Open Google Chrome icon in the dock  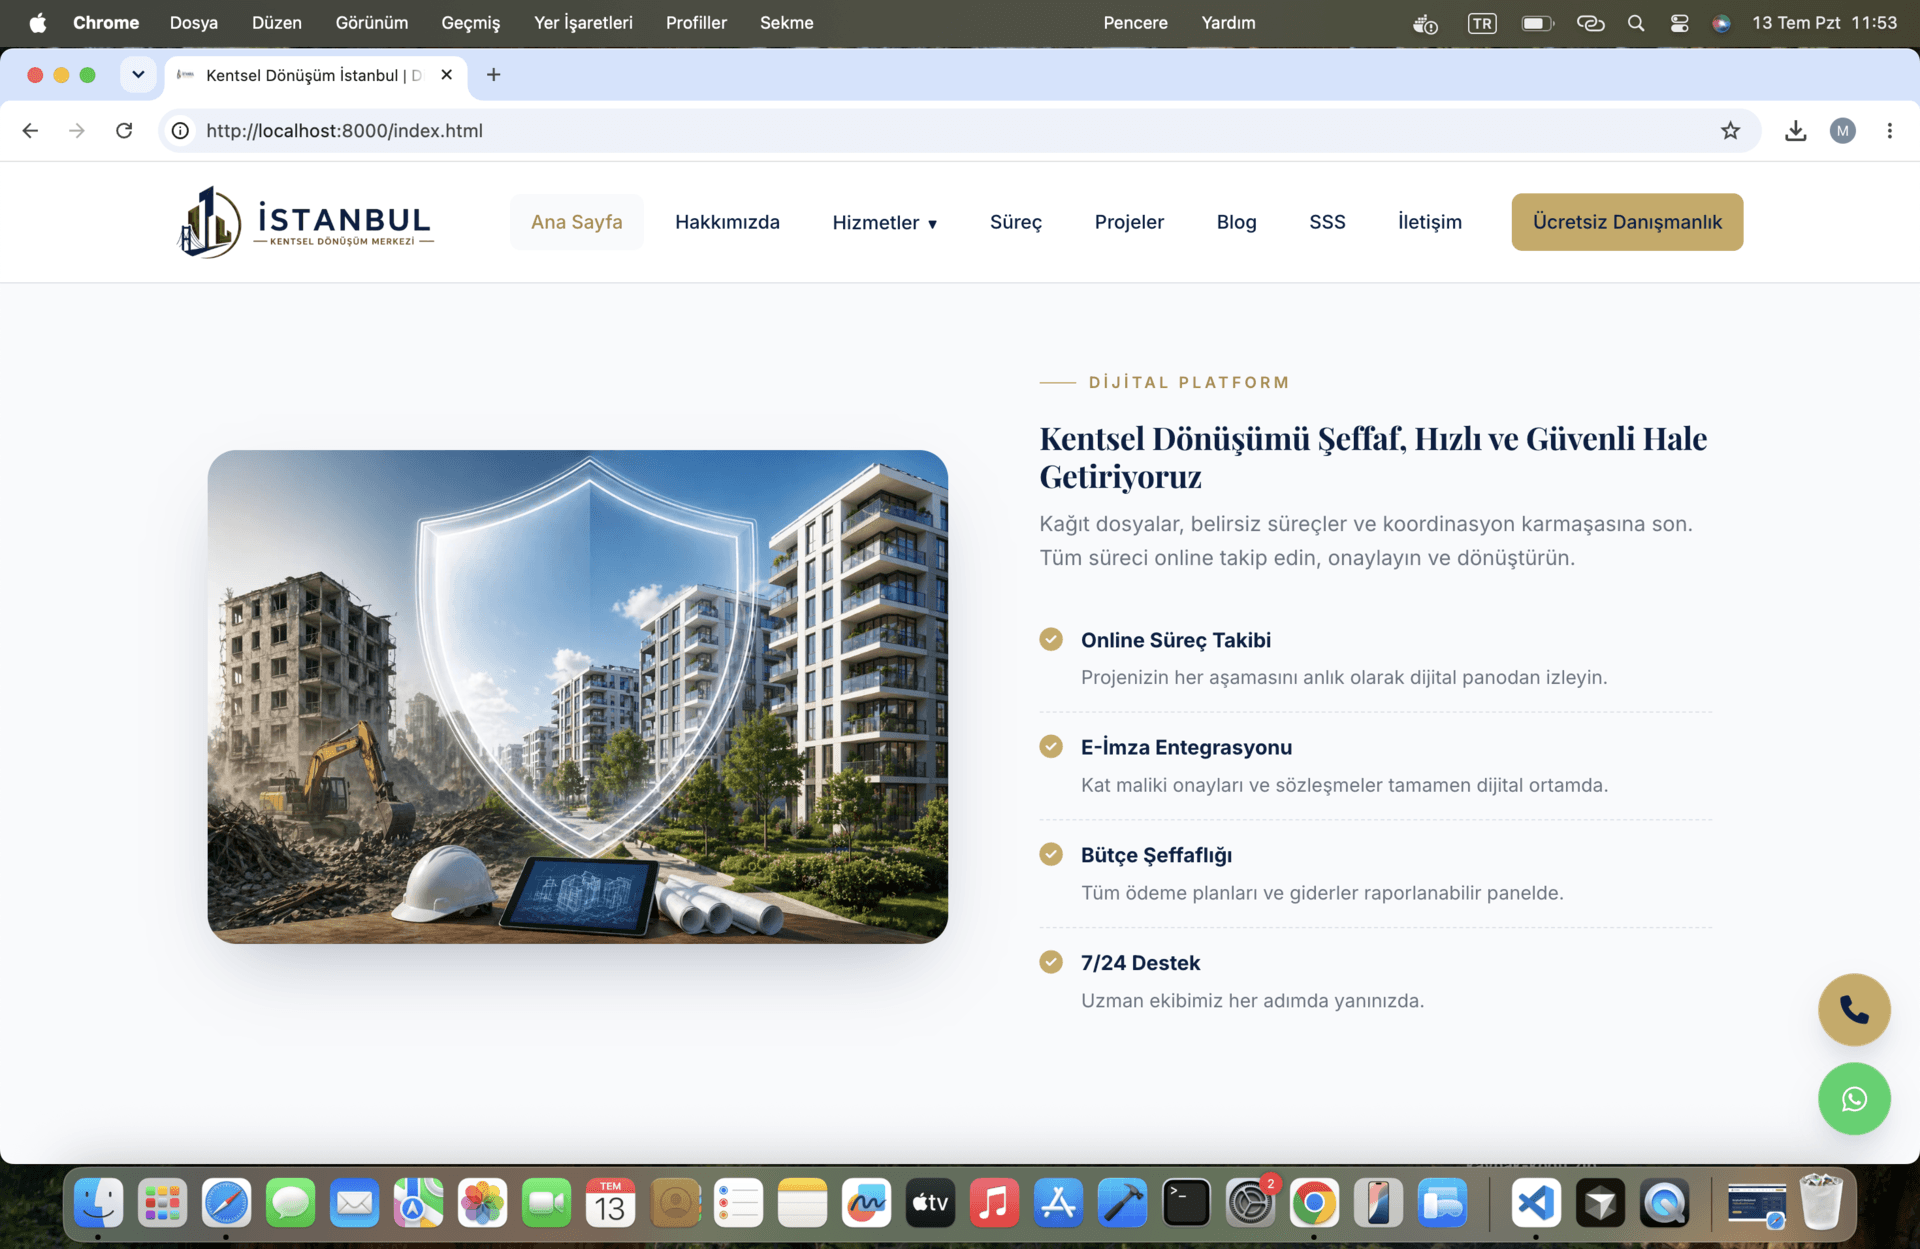pos(1314,1203)
